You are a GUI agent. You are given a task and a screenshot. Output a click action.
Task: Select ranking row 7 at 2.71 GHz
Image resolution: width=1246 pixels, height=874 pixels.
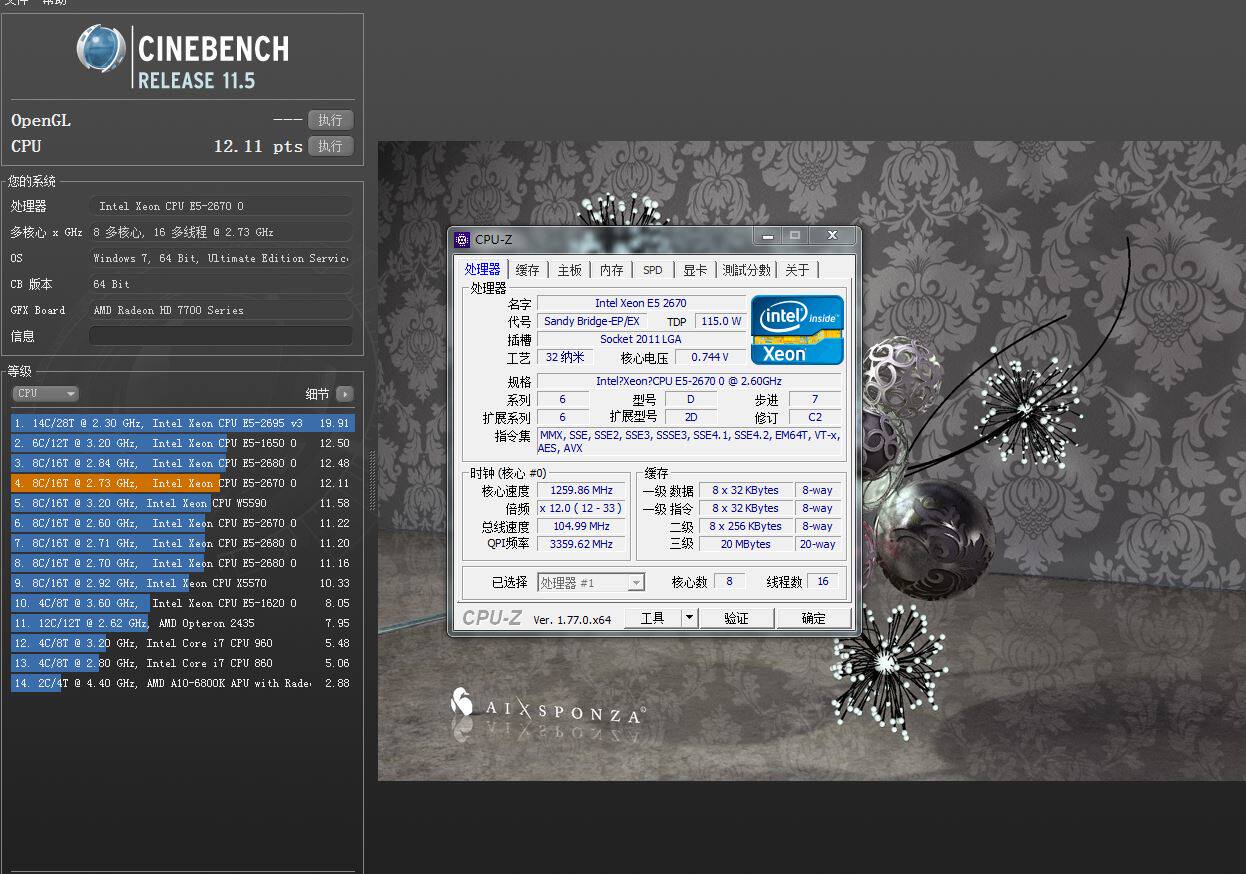[x=182, y=543]
